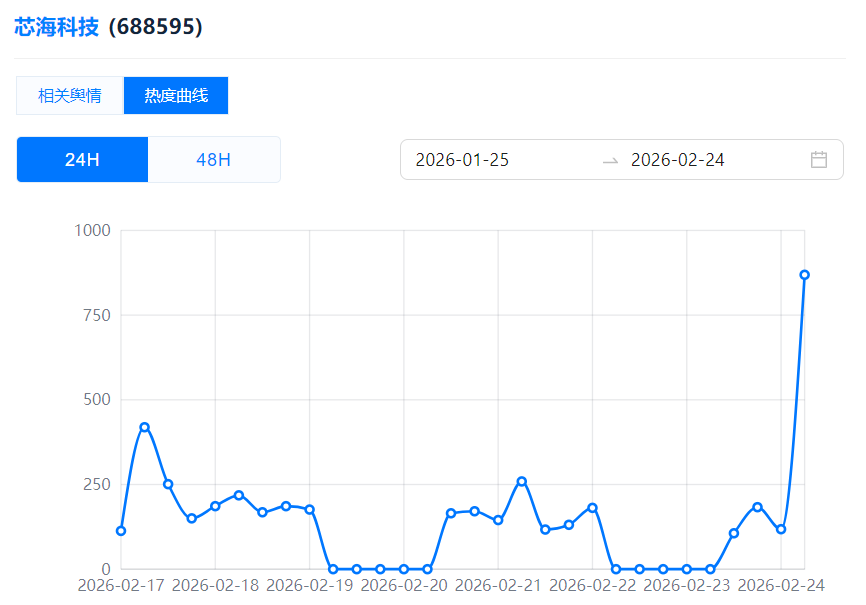
Task: Select the peak point near 420 after 2026-02-17
Action: point(144,427)
